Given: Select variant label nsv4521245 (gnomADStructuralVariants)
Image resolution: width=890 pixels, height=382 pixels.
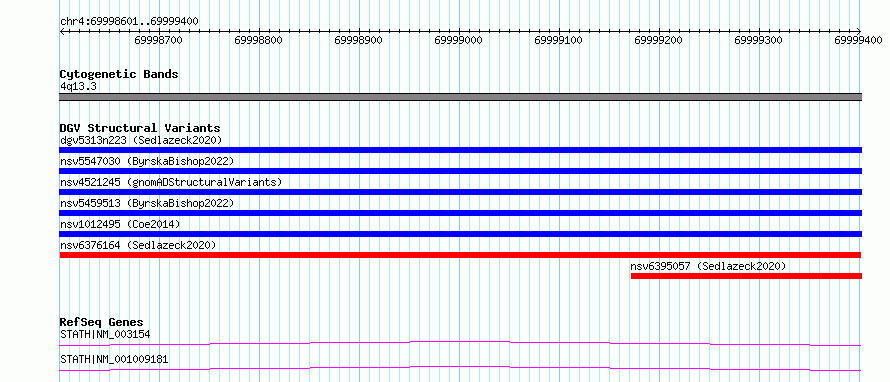Looking at the screenshot, I should click(x=171, y=182).
